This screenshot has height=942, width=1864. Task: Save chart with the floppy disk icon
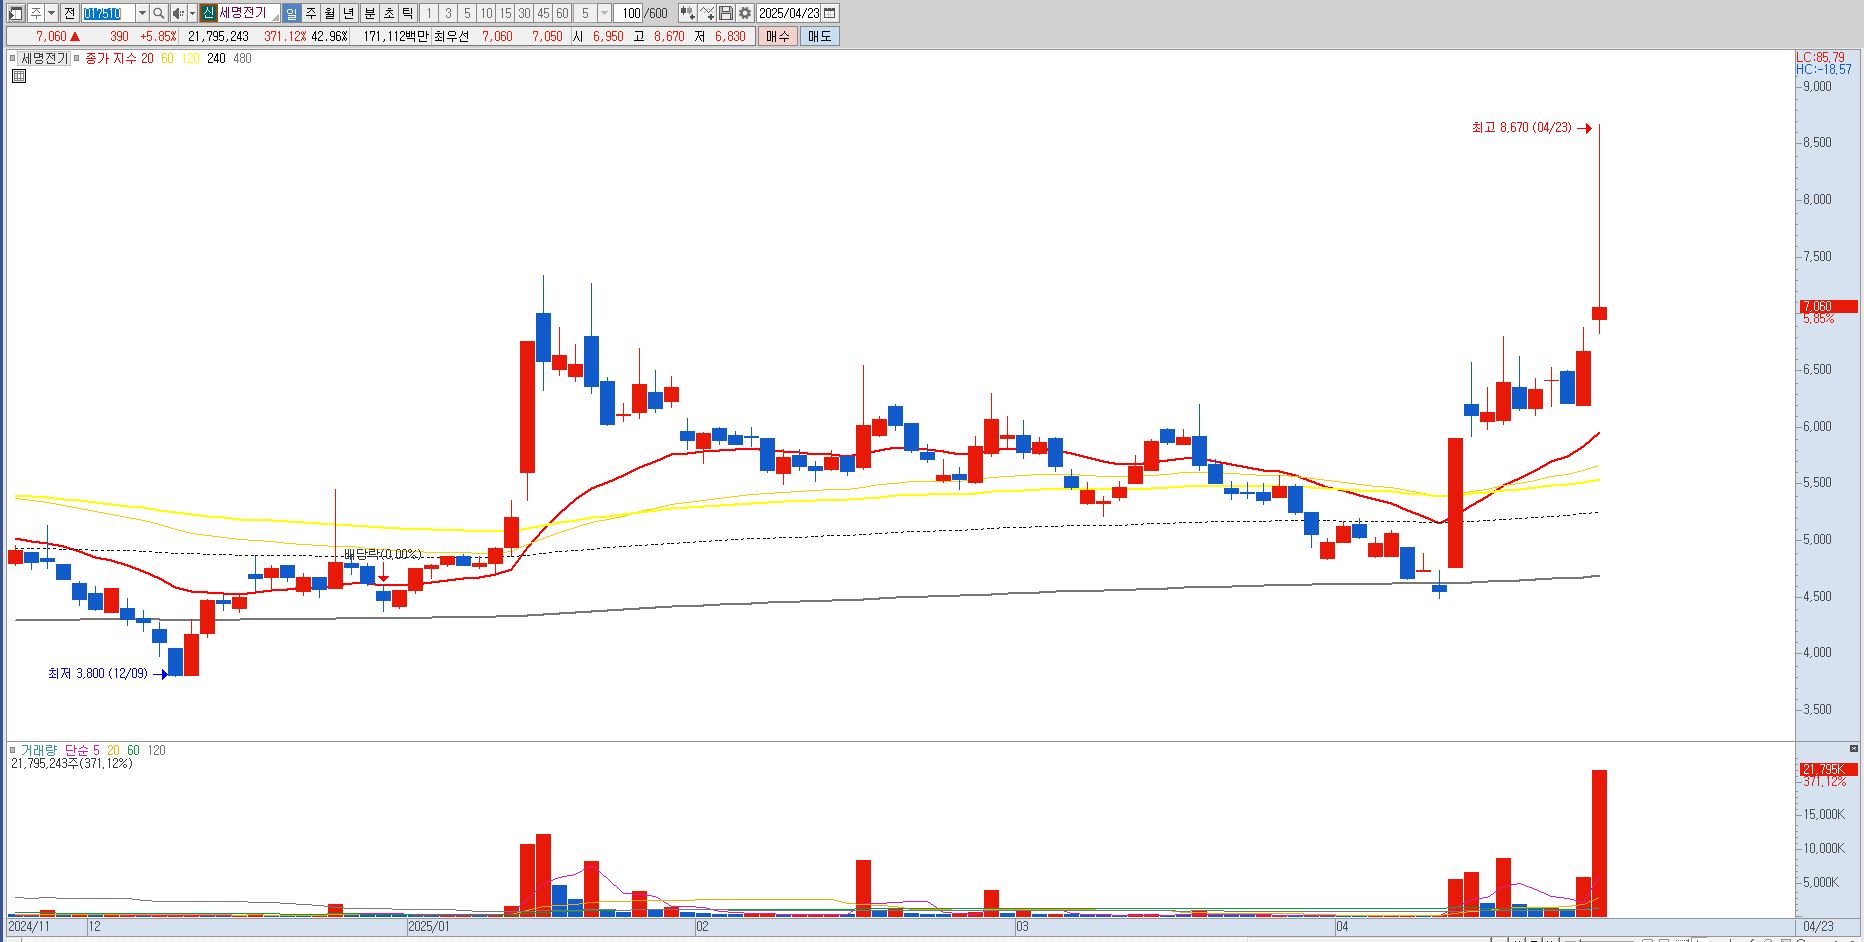726,13
